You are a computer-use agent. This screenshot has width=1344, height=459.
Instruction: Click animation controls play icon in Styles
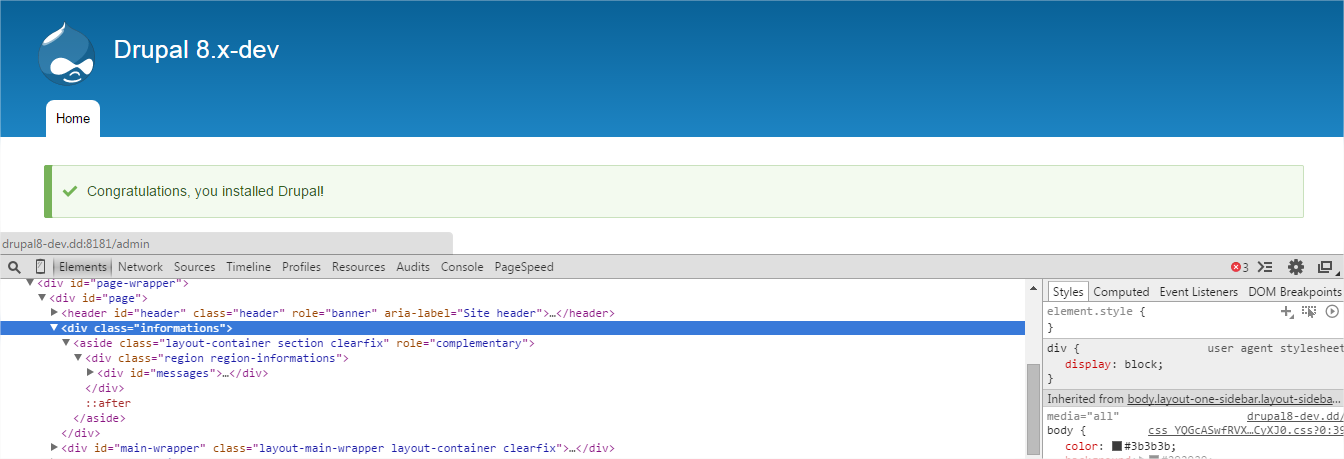coord(1332,312)
